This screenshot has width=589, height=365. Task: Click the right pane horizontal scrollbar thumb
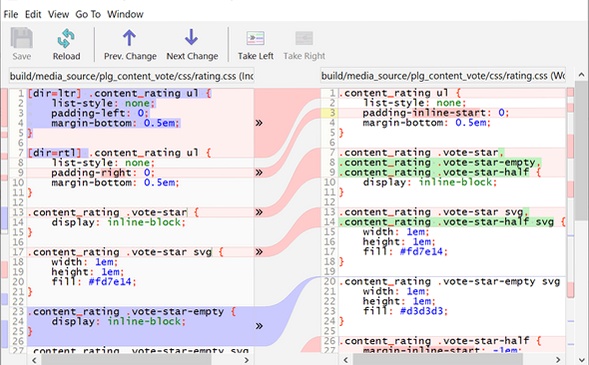tap(438, 360)
